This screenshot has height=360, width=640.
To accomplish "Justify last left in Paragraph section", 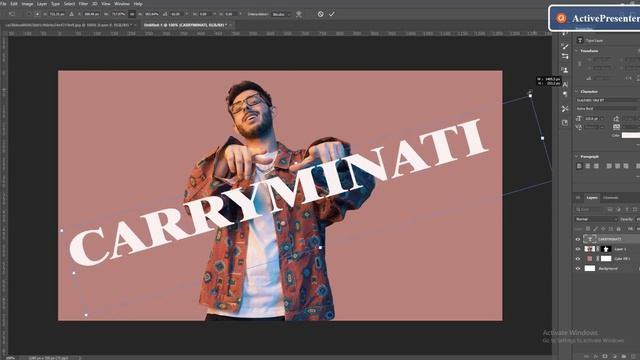I will tap(609, 166).
